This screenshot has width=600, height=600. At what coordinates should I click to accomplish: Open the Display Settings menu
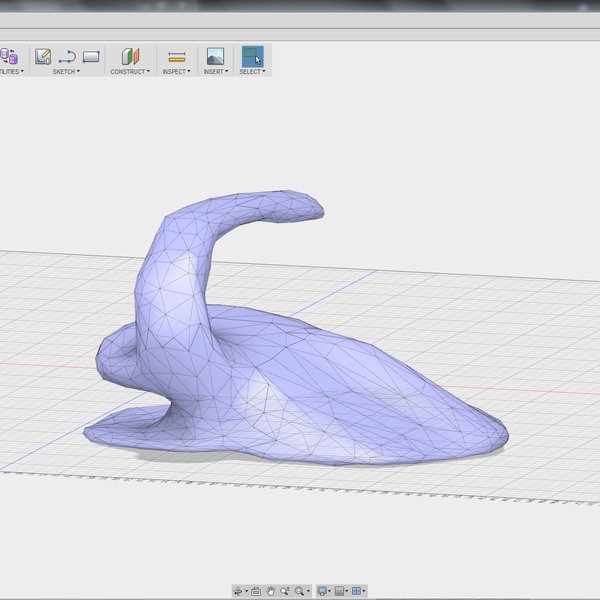(x=321, y=591)
